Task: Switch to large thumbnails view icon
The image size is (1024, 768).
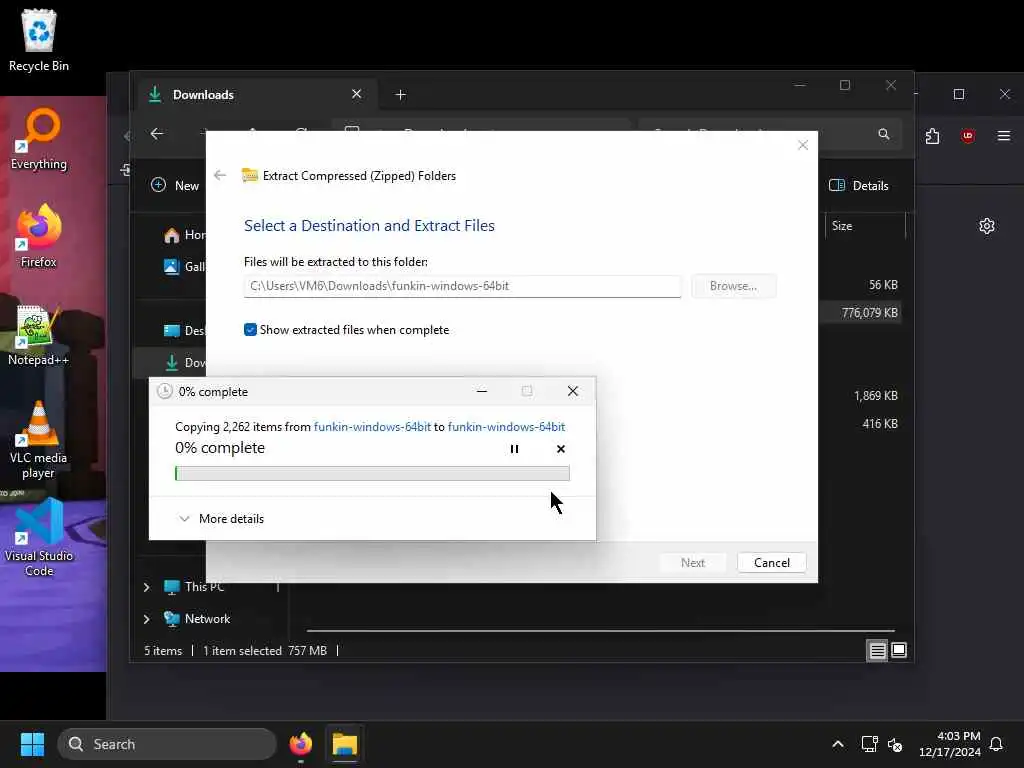Action: pos(899,650)
